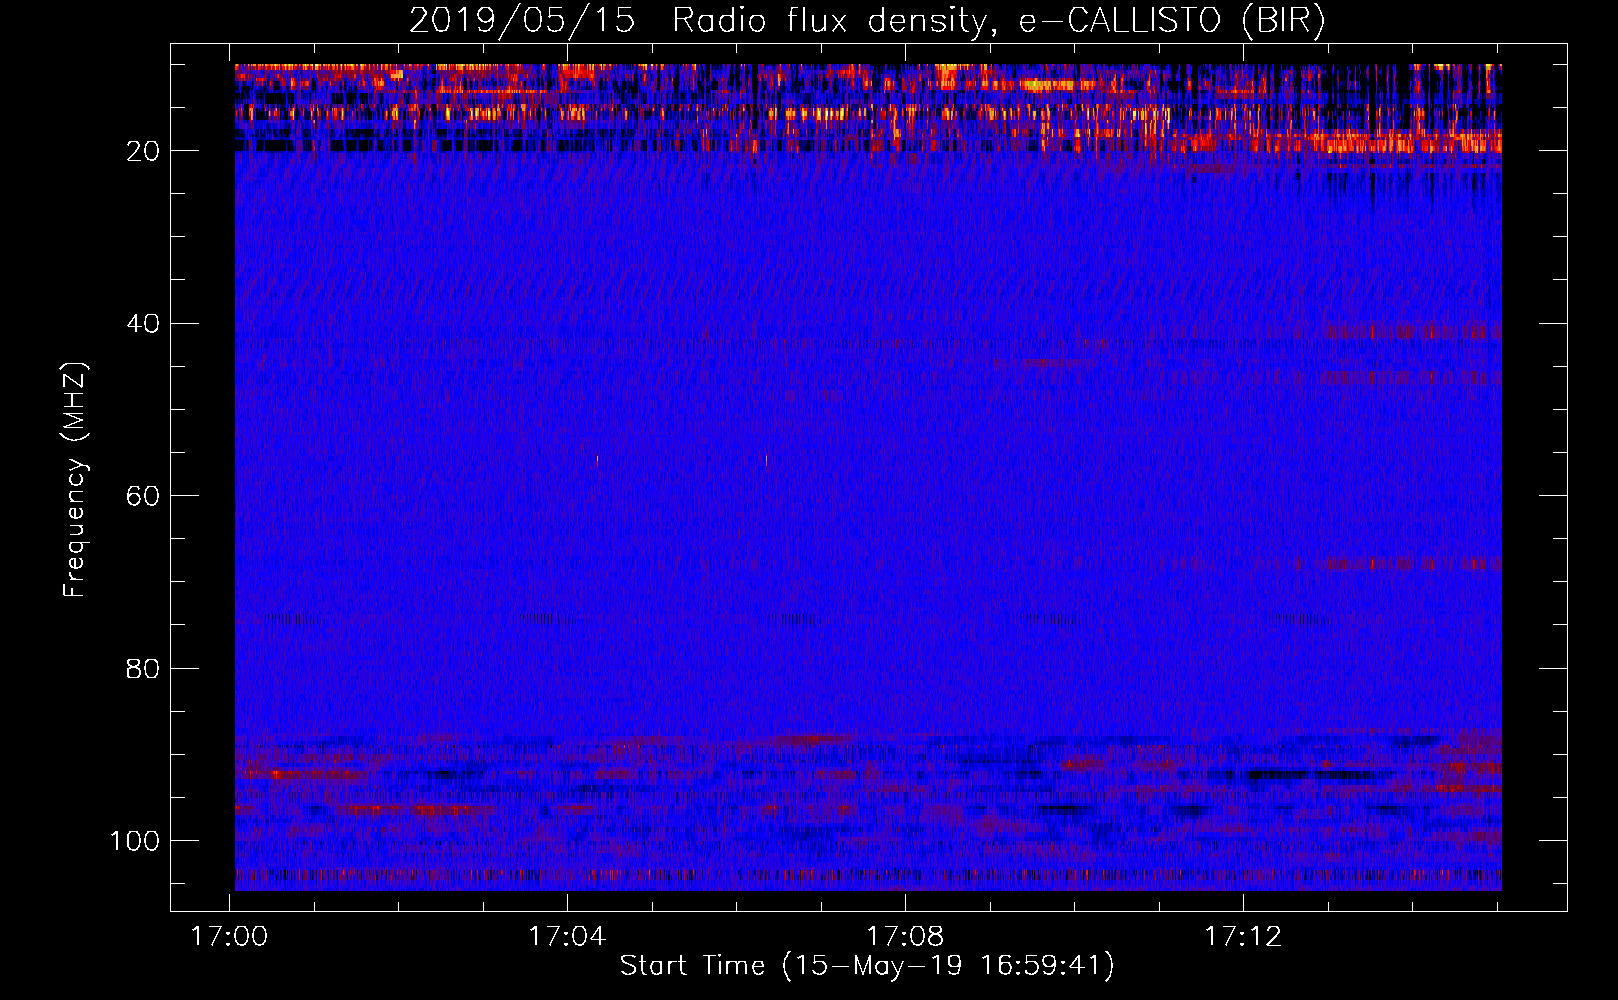Screen dimensions: 1618x1000
Task: Click the 20 frequency tick label
Action: tap(143, 151)
